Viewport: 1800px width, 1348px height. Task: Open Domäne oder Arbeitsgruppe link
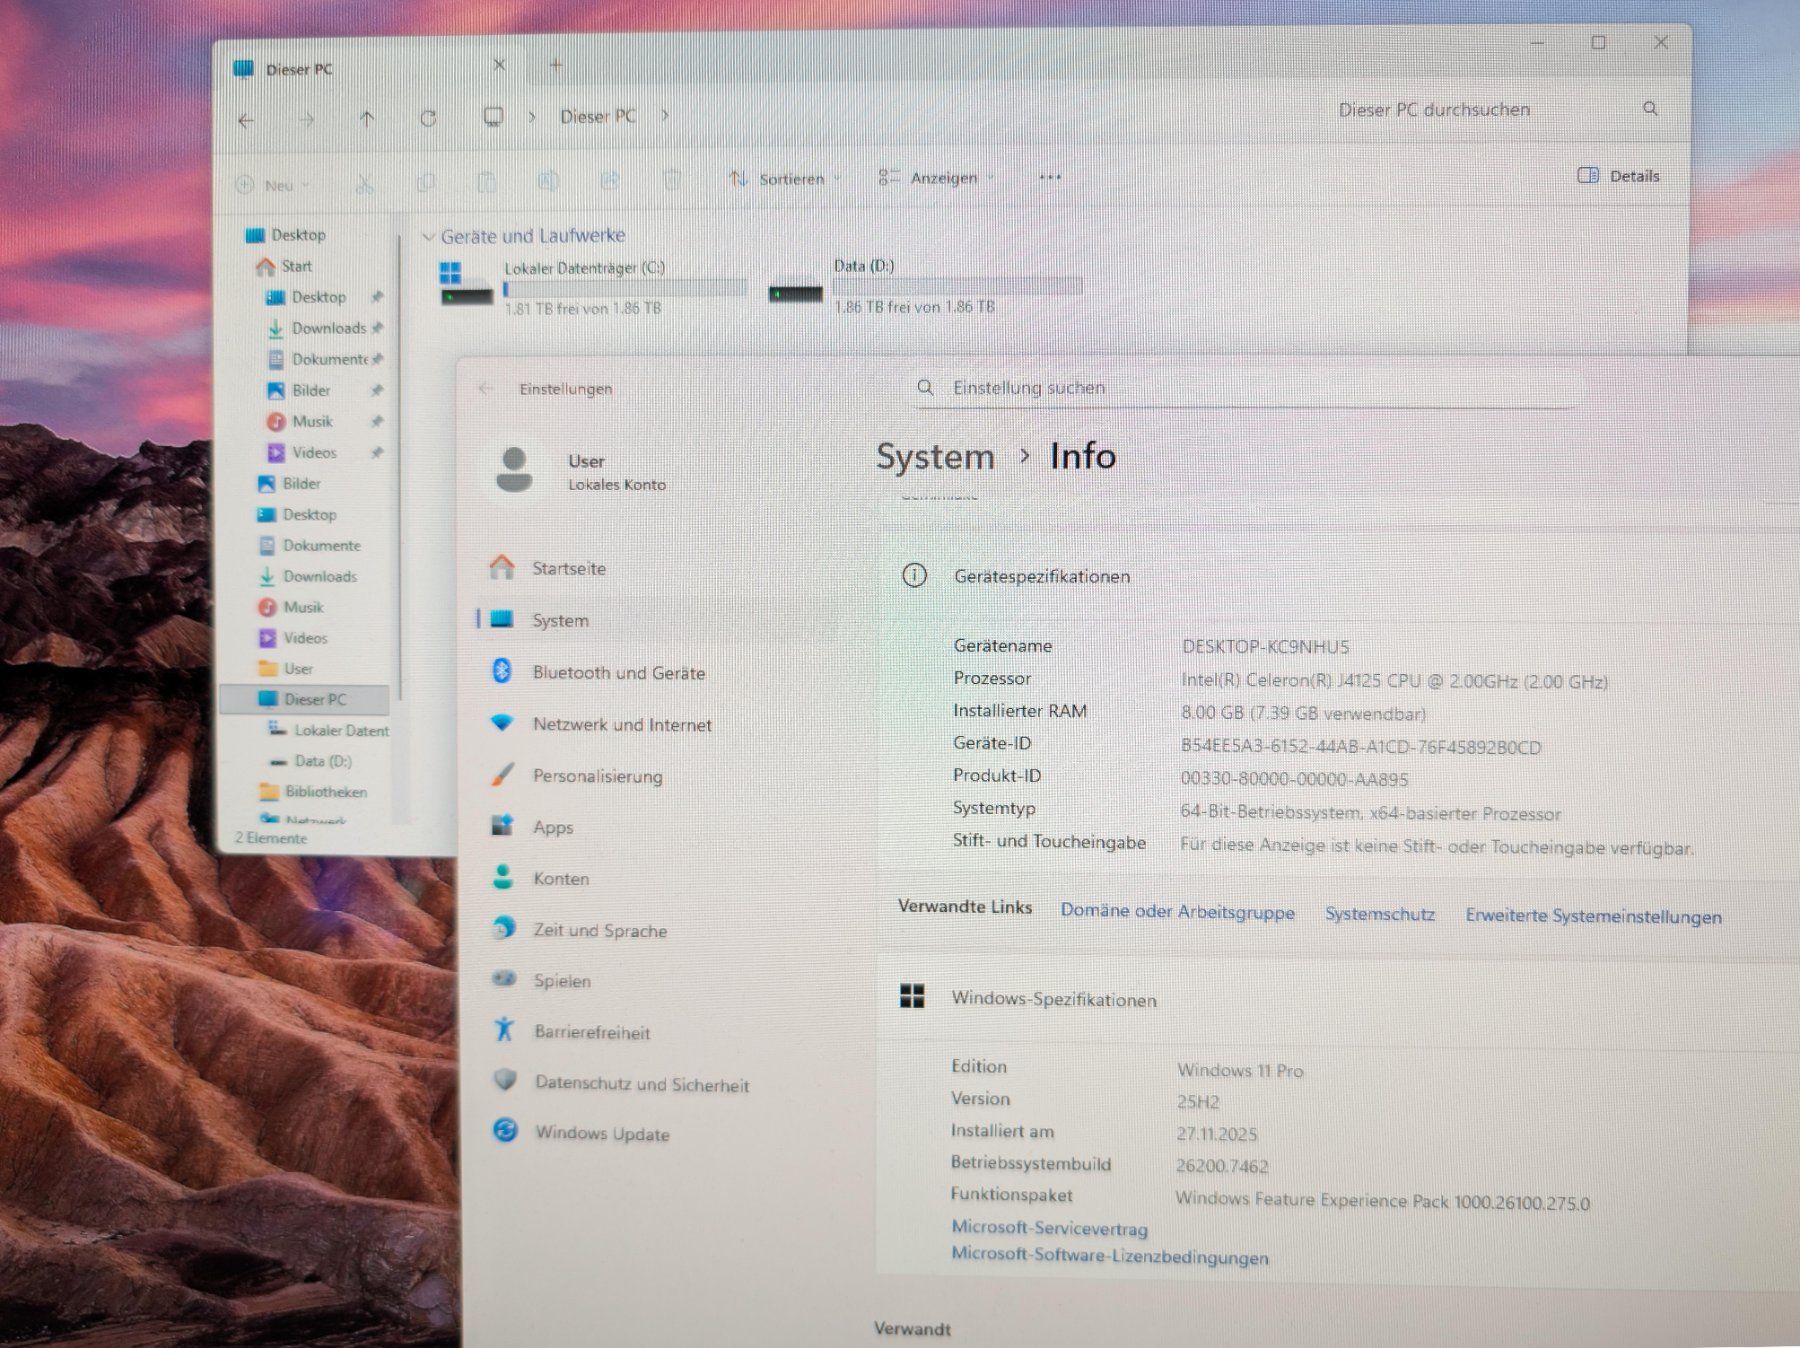click(x=1177, y=912)
